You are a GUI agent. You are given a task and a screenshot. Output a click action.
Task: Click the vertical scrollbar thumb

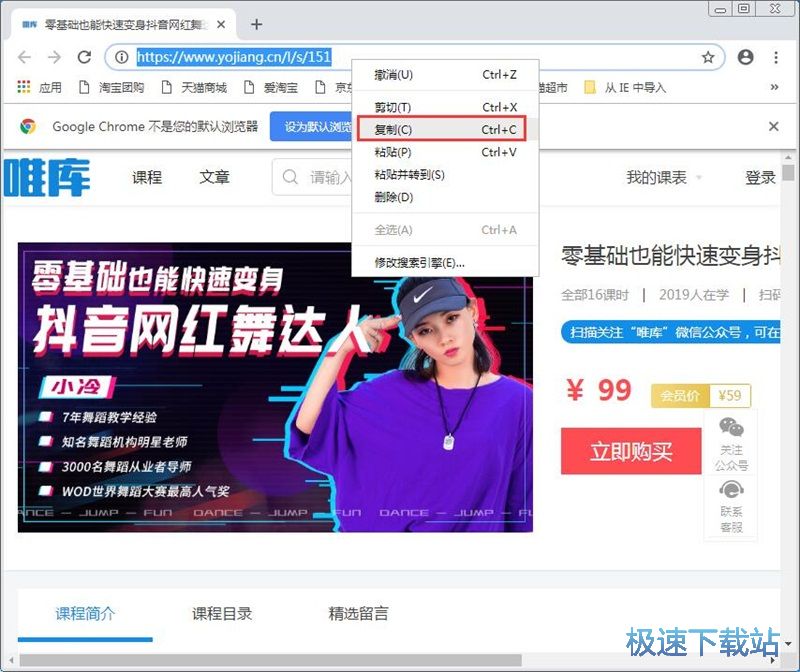pos(789,172)
